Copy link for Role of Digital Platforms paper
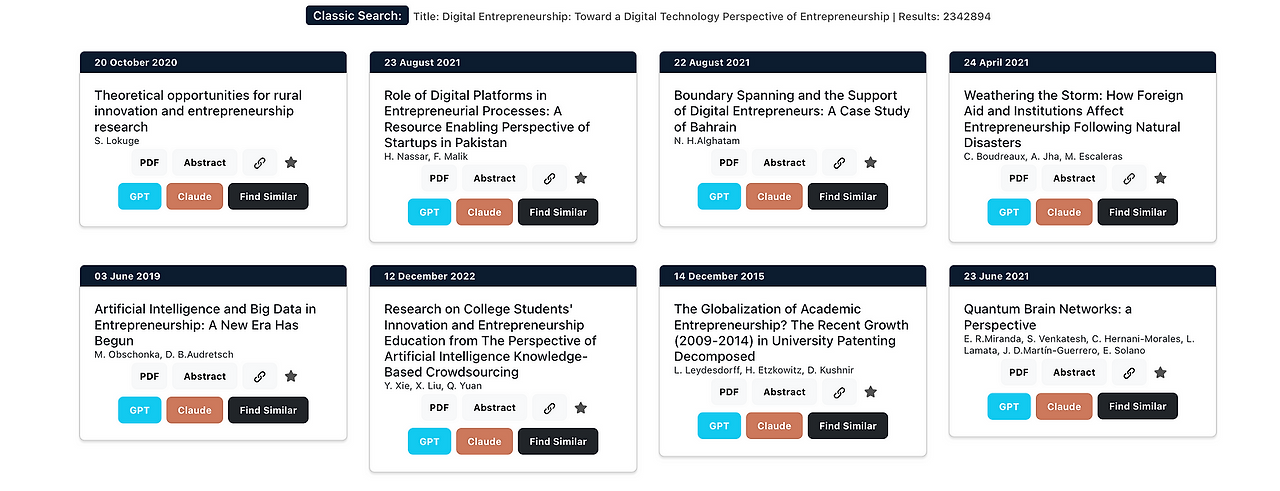The image size is (1280, 491). (x=550, y=179)
